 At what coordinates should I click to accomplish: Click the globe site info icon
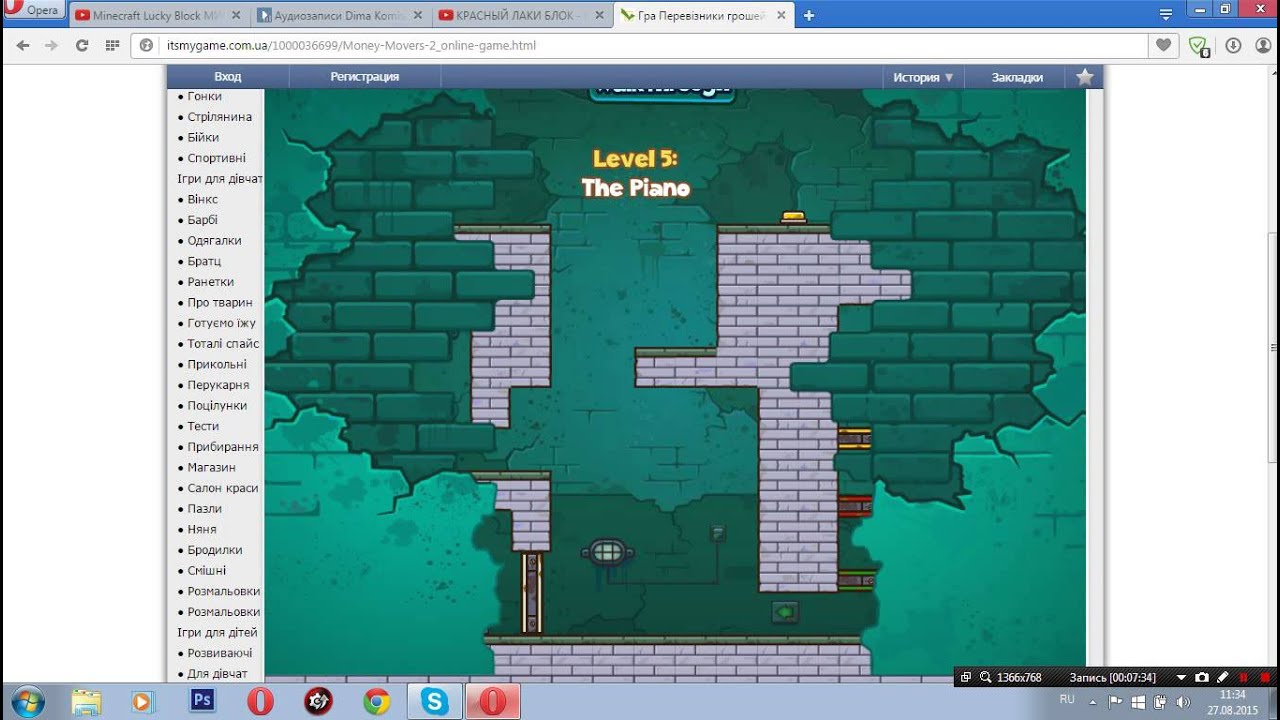point(146,46)
